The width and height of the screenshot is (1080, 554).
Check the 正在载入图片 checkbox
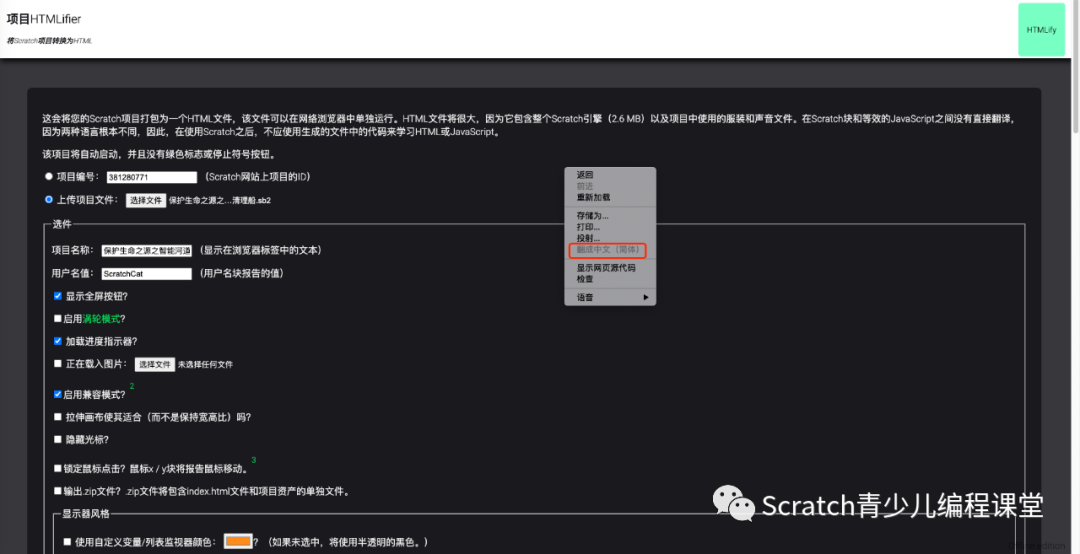(x=58, y=363)
